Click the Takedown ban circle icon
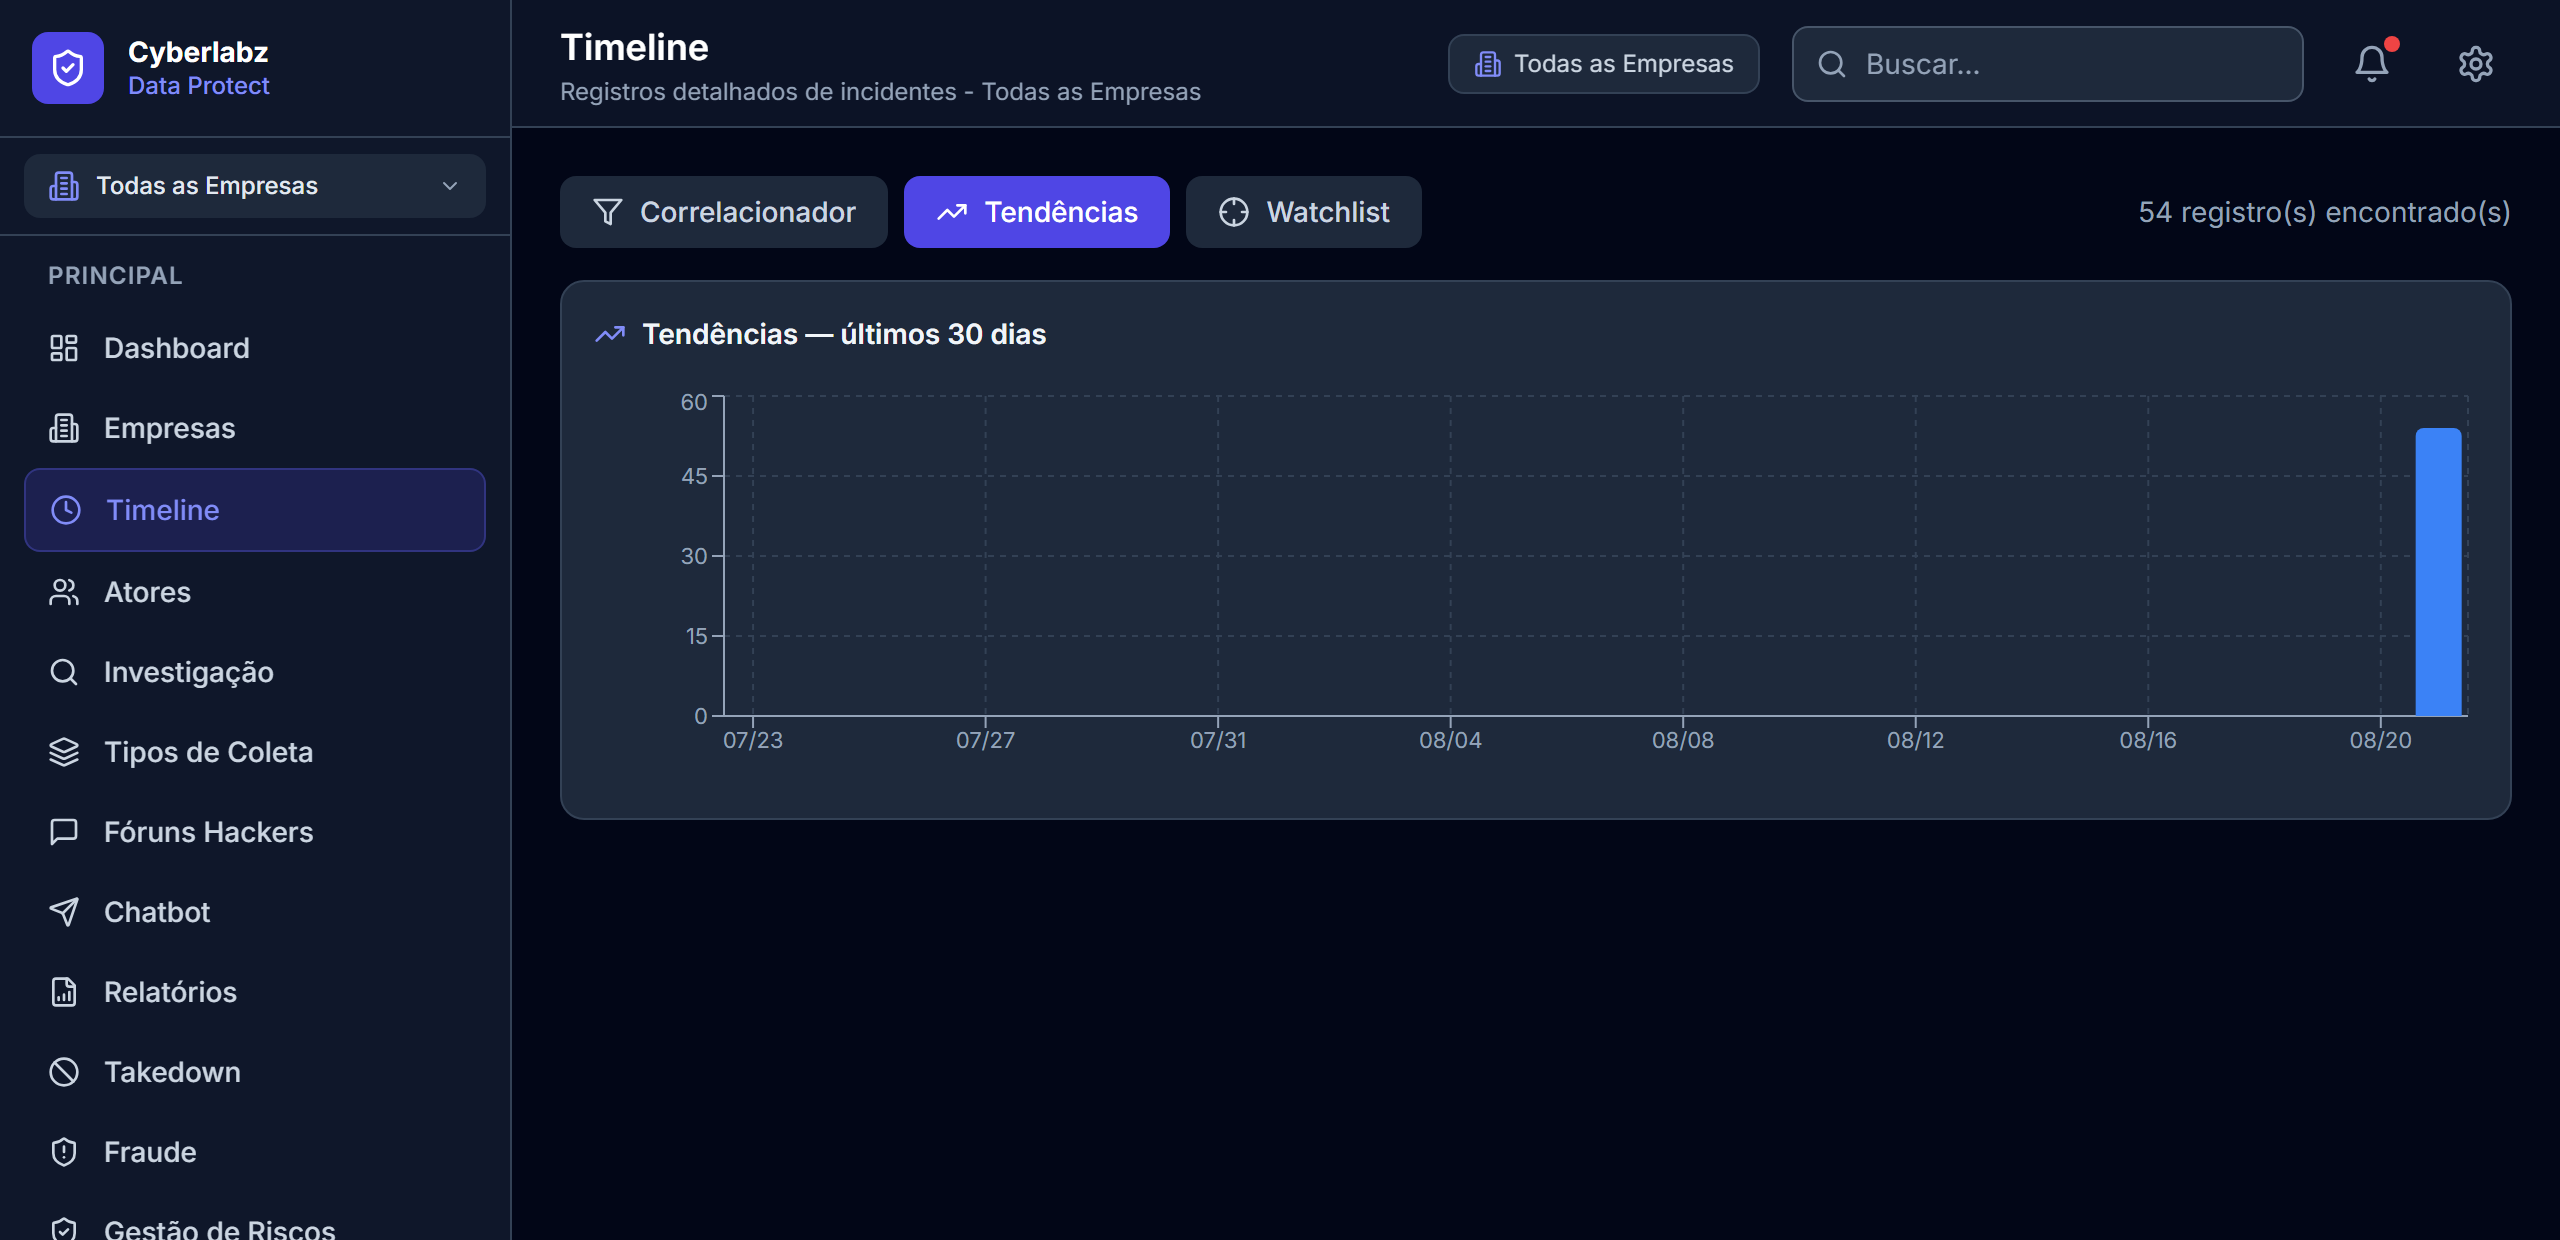This screenshot has height=1240, width=2560. point(64,1072)
